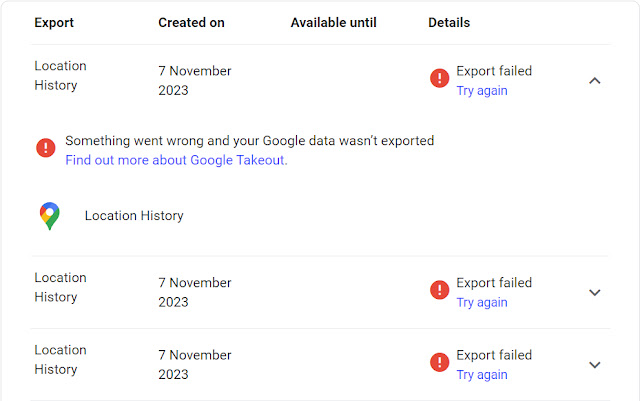The image size is (640, 401).
Task: Click the "Created on" column header
Action: point(191,22)
